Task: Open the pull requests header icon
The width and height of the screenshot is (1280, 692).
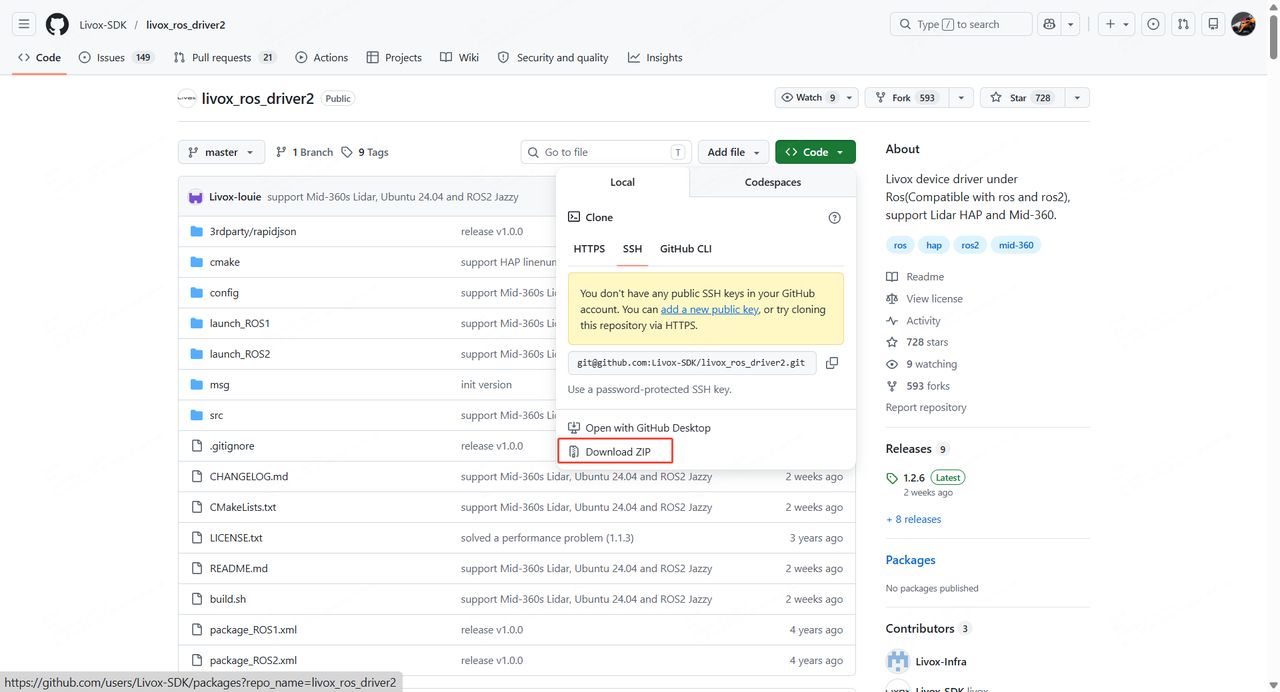Action: point(1183,24)
